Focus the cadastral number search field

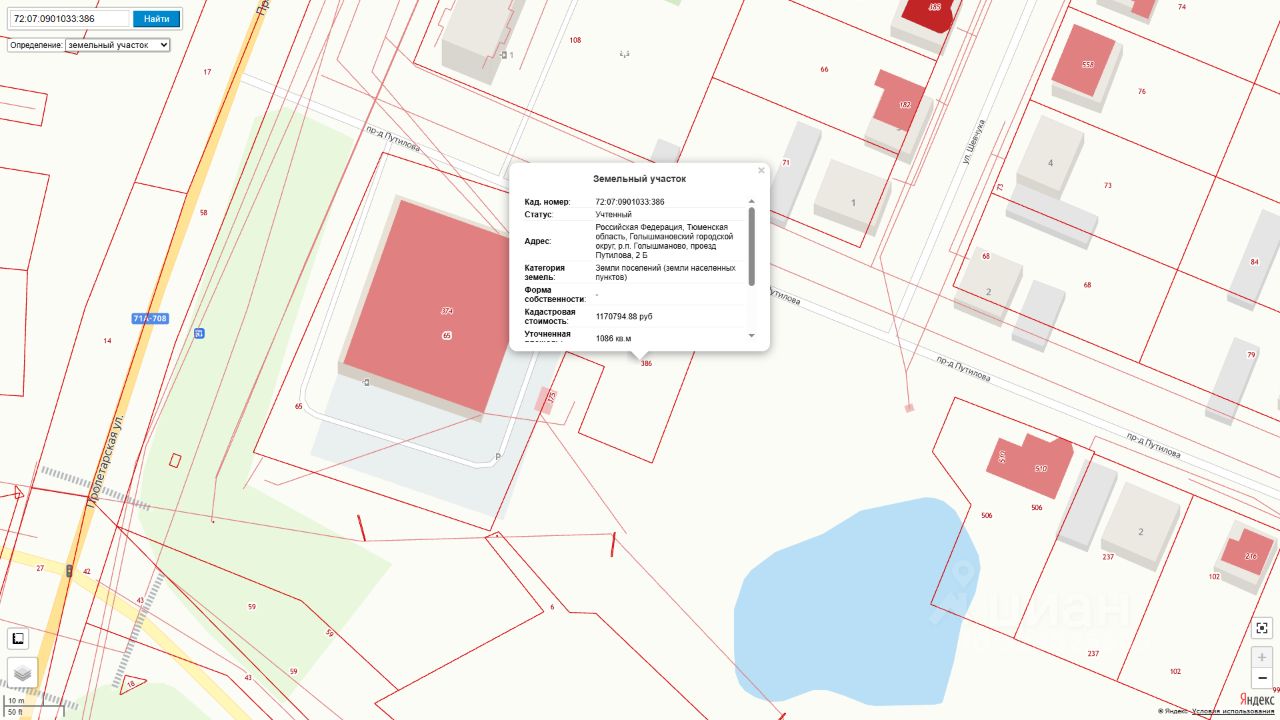click(x=69, y=18)
